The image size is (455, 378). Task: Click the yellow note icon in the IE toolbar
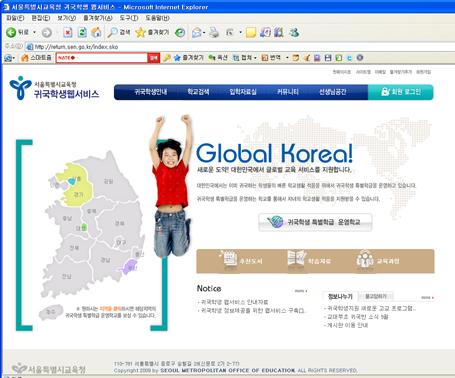pos(251,32)
